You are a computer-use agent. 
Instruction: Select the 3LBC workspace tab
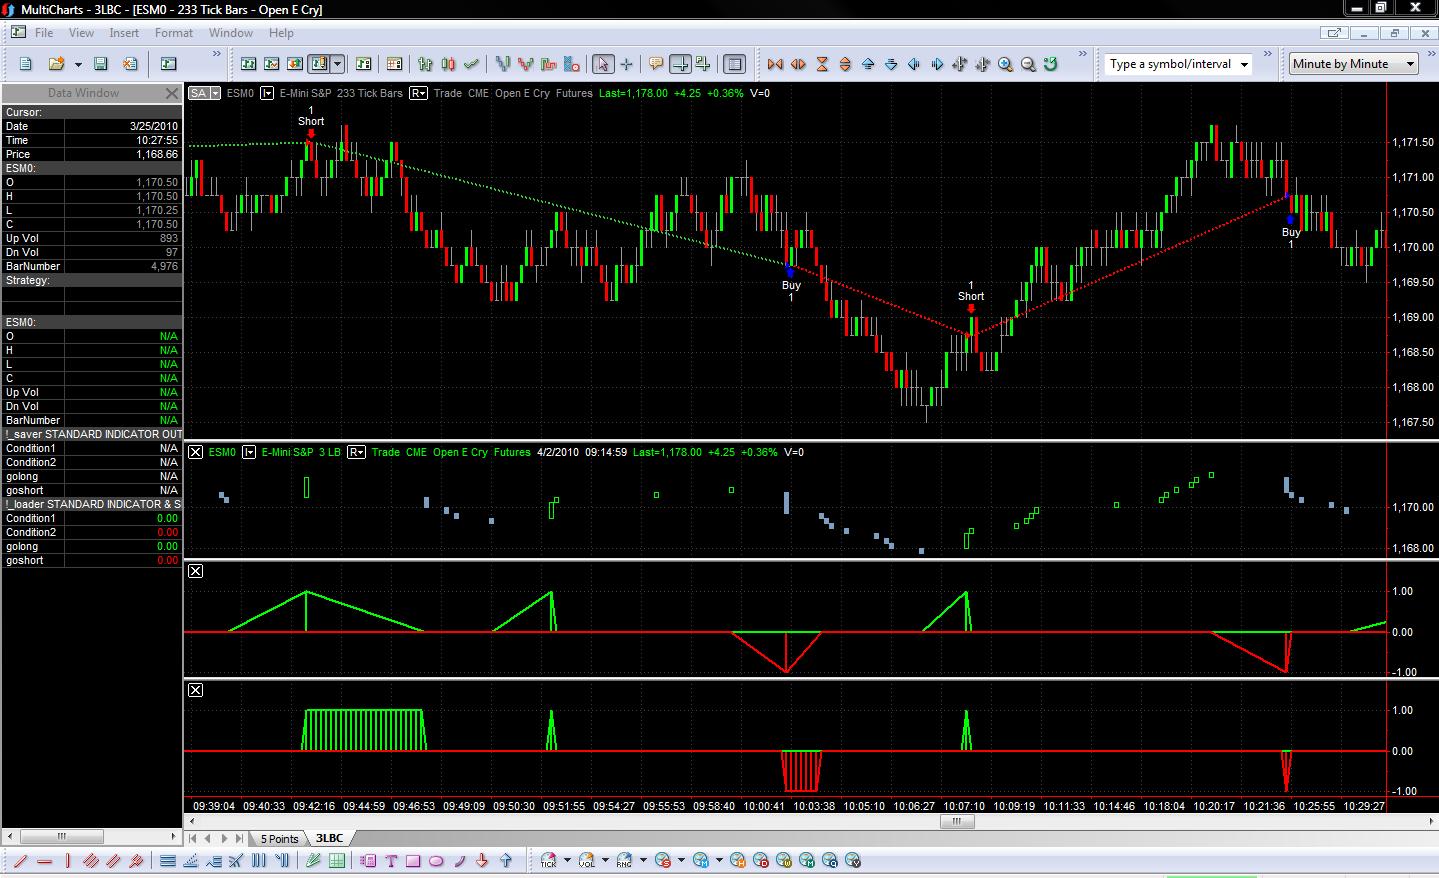coord(329,839)
